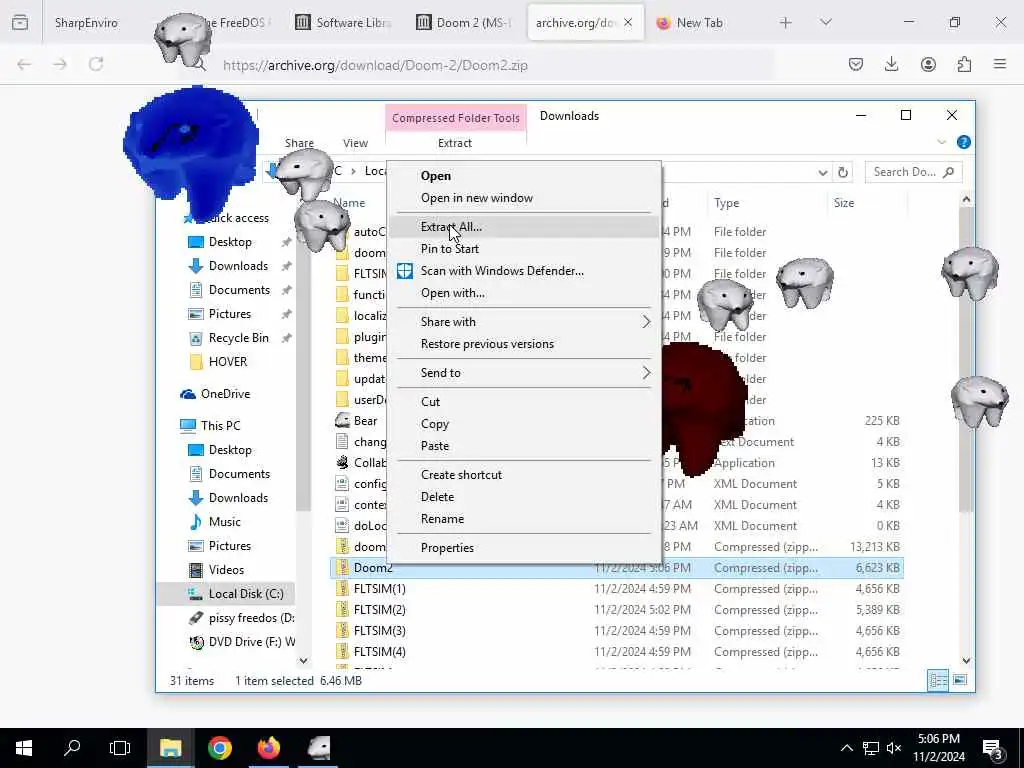Select the FLTSIM(4) zip file

(x=379, y=652)
